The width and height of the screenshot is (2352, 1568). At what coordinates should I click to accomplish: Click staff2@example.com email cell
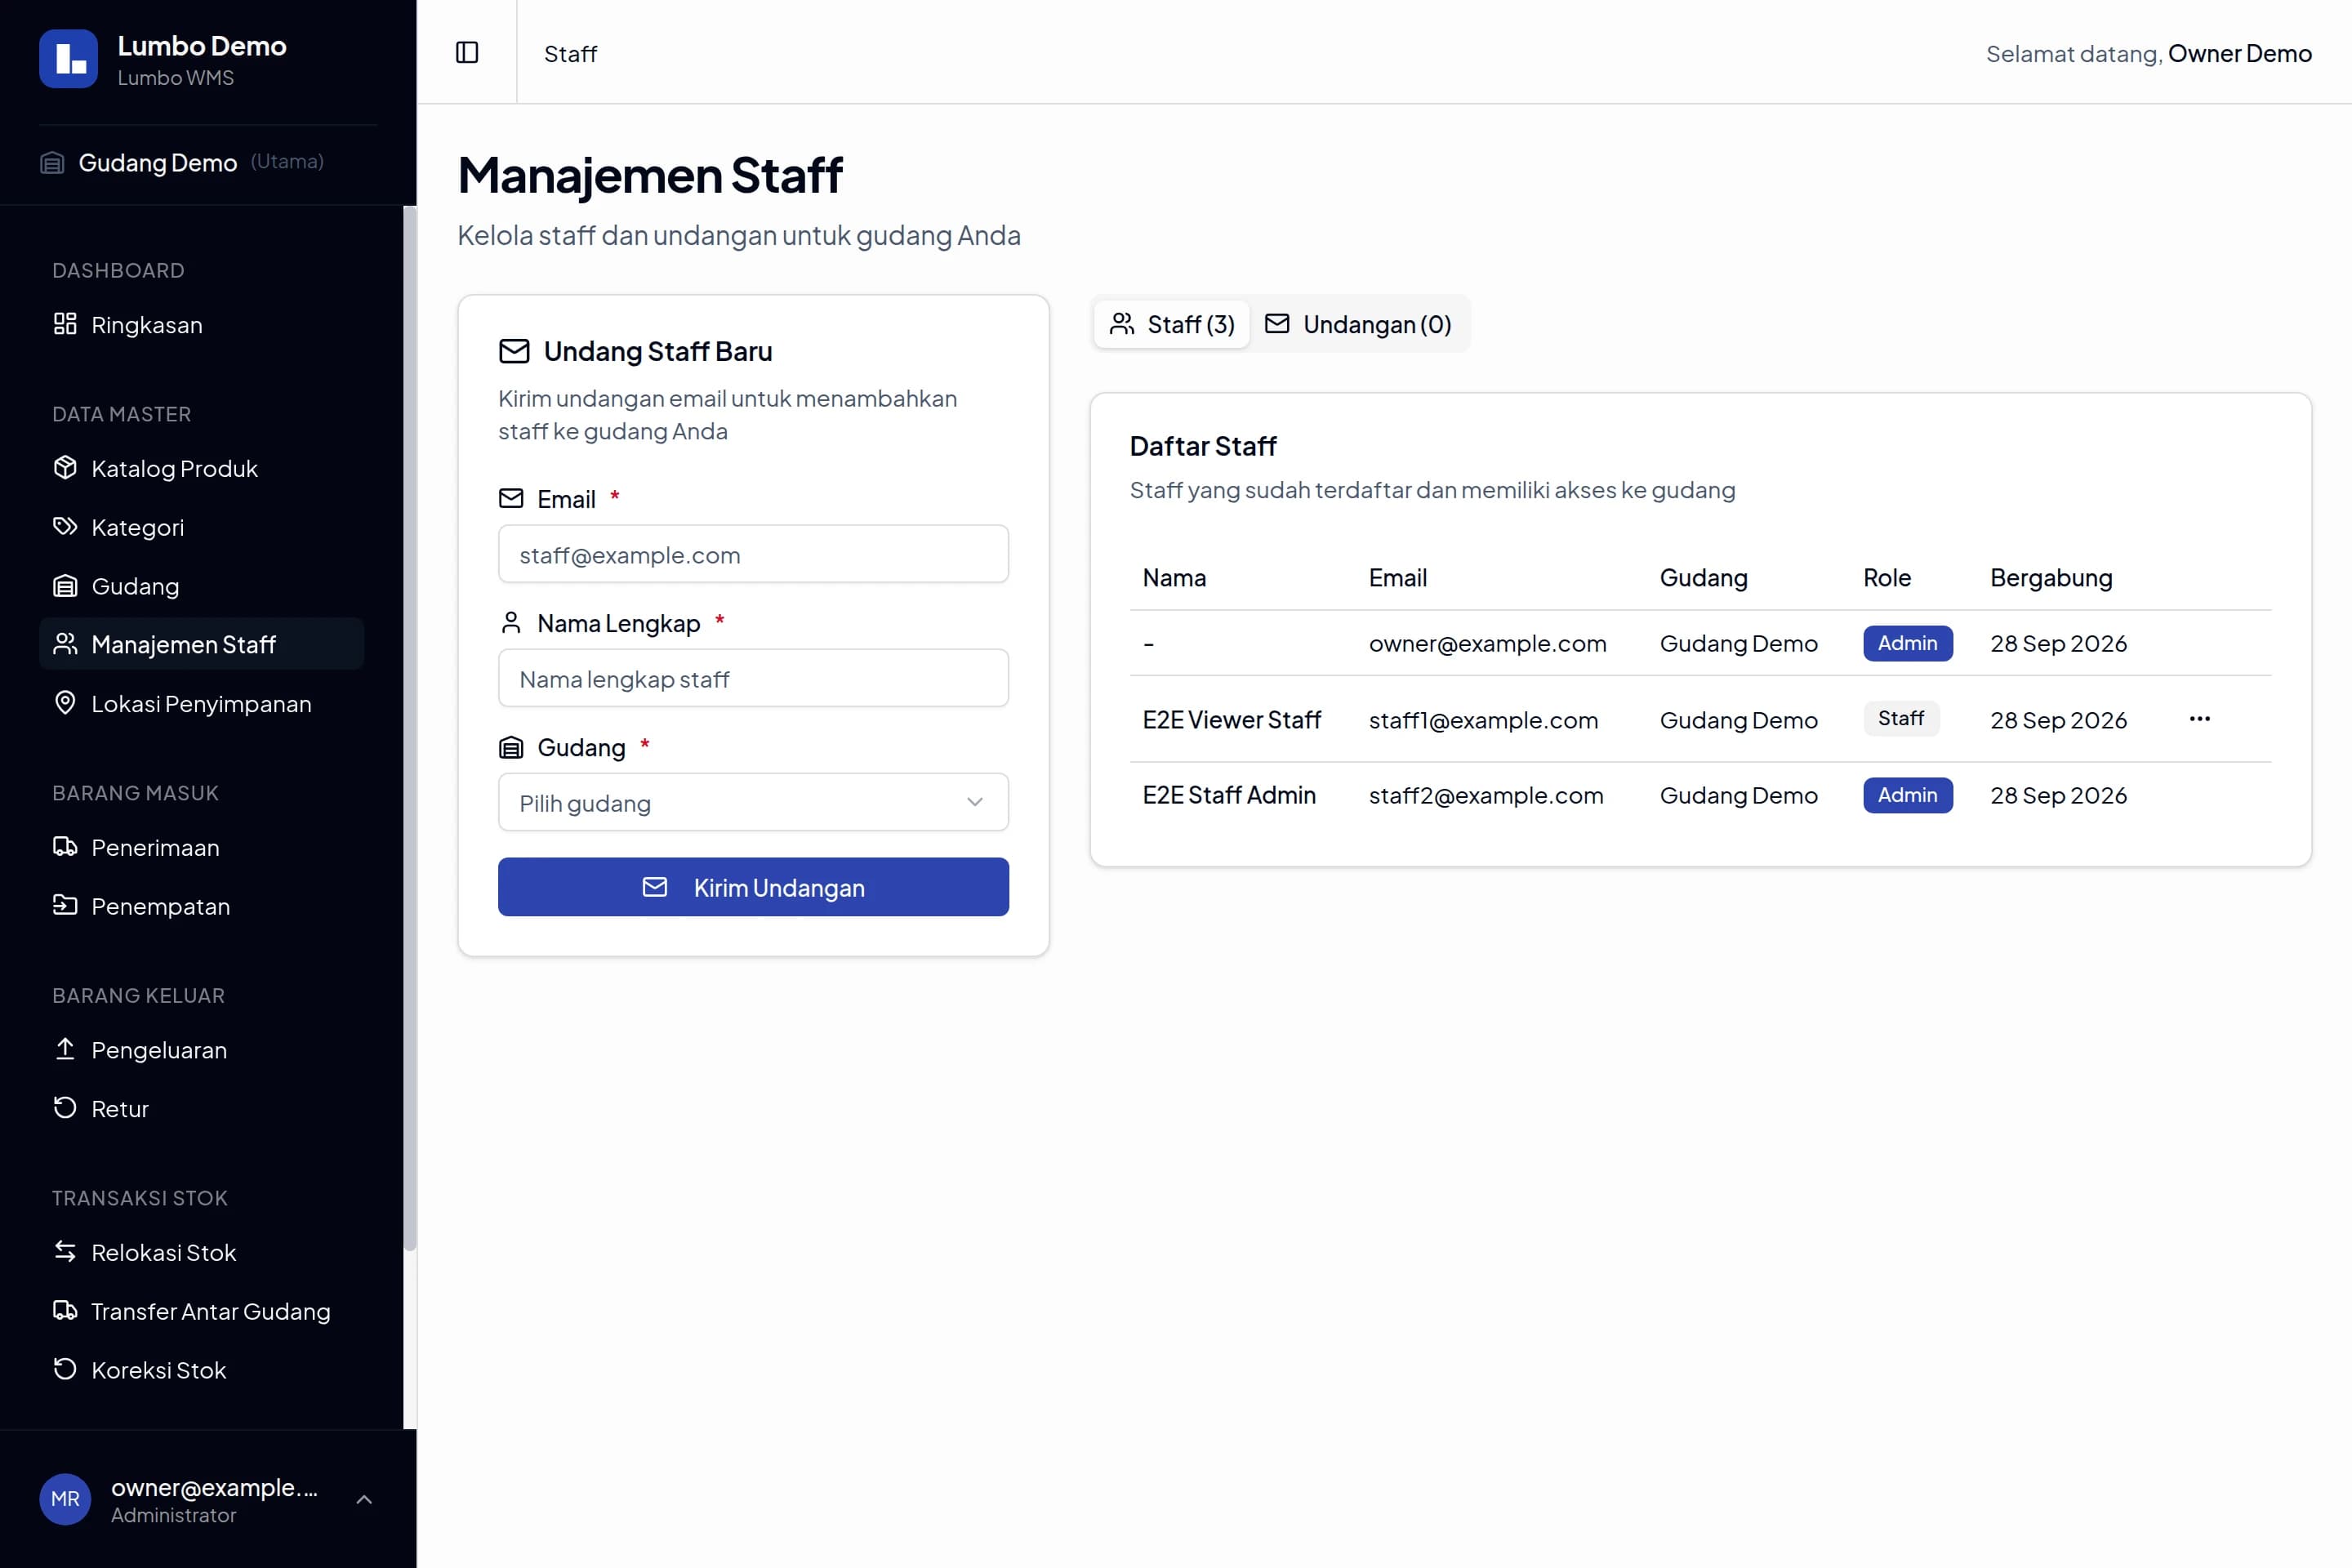(x=1486, y=795)
